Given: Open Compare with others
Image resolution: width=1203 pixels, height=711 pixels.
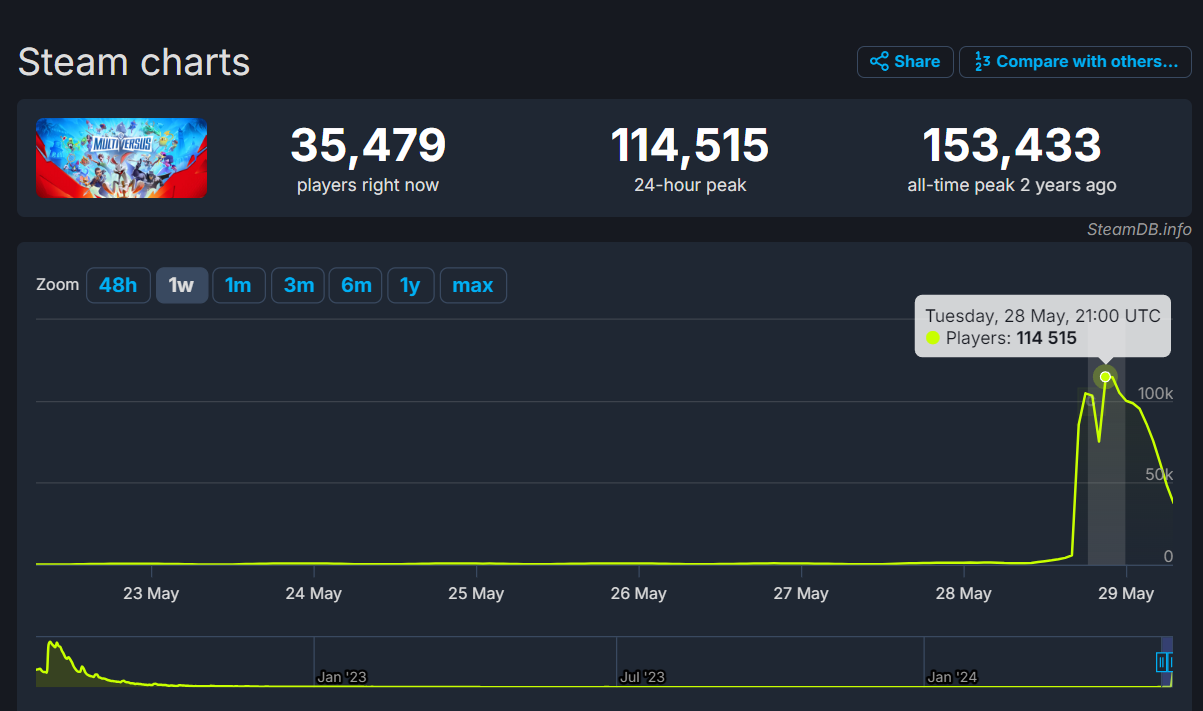Looking at the screenshot, I should coord(1075,62).
